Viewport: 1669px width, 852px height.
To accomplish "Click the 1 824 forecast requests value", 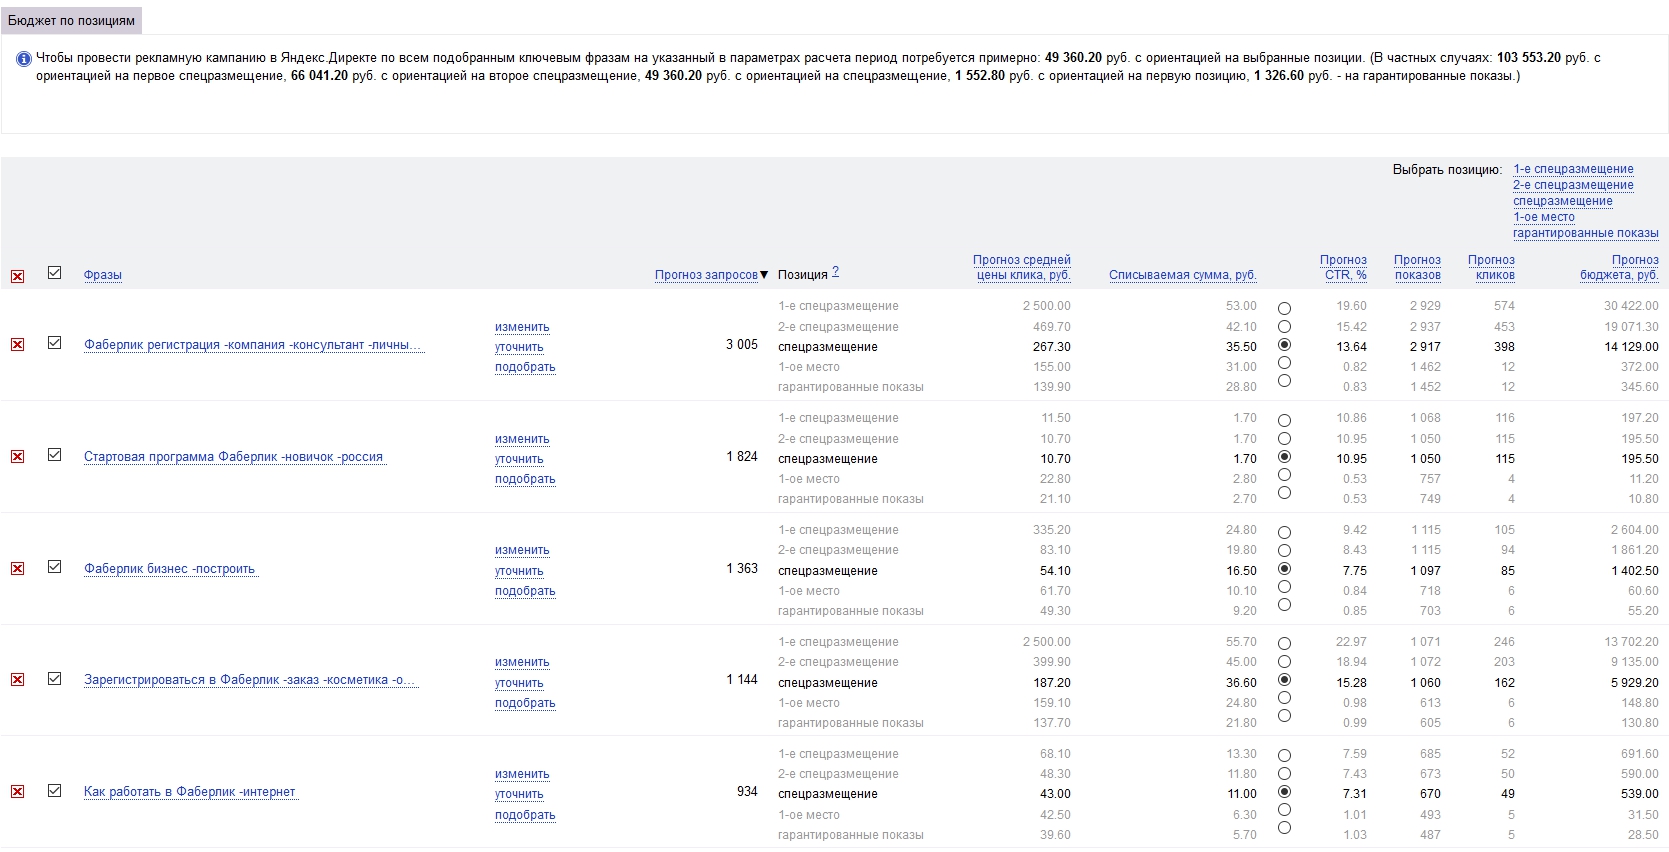I will click(742, 456).
